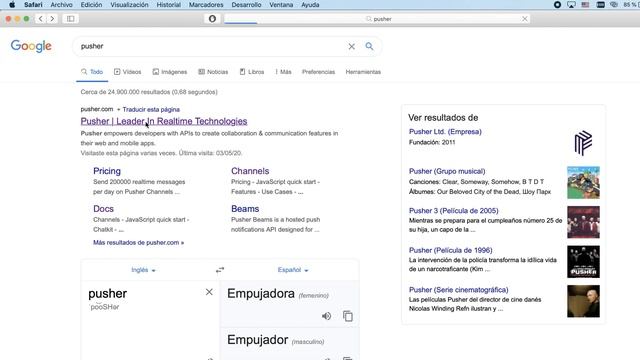Click the US flag input source icon
Screen dimensions: 640x360
tap(585, 5)
